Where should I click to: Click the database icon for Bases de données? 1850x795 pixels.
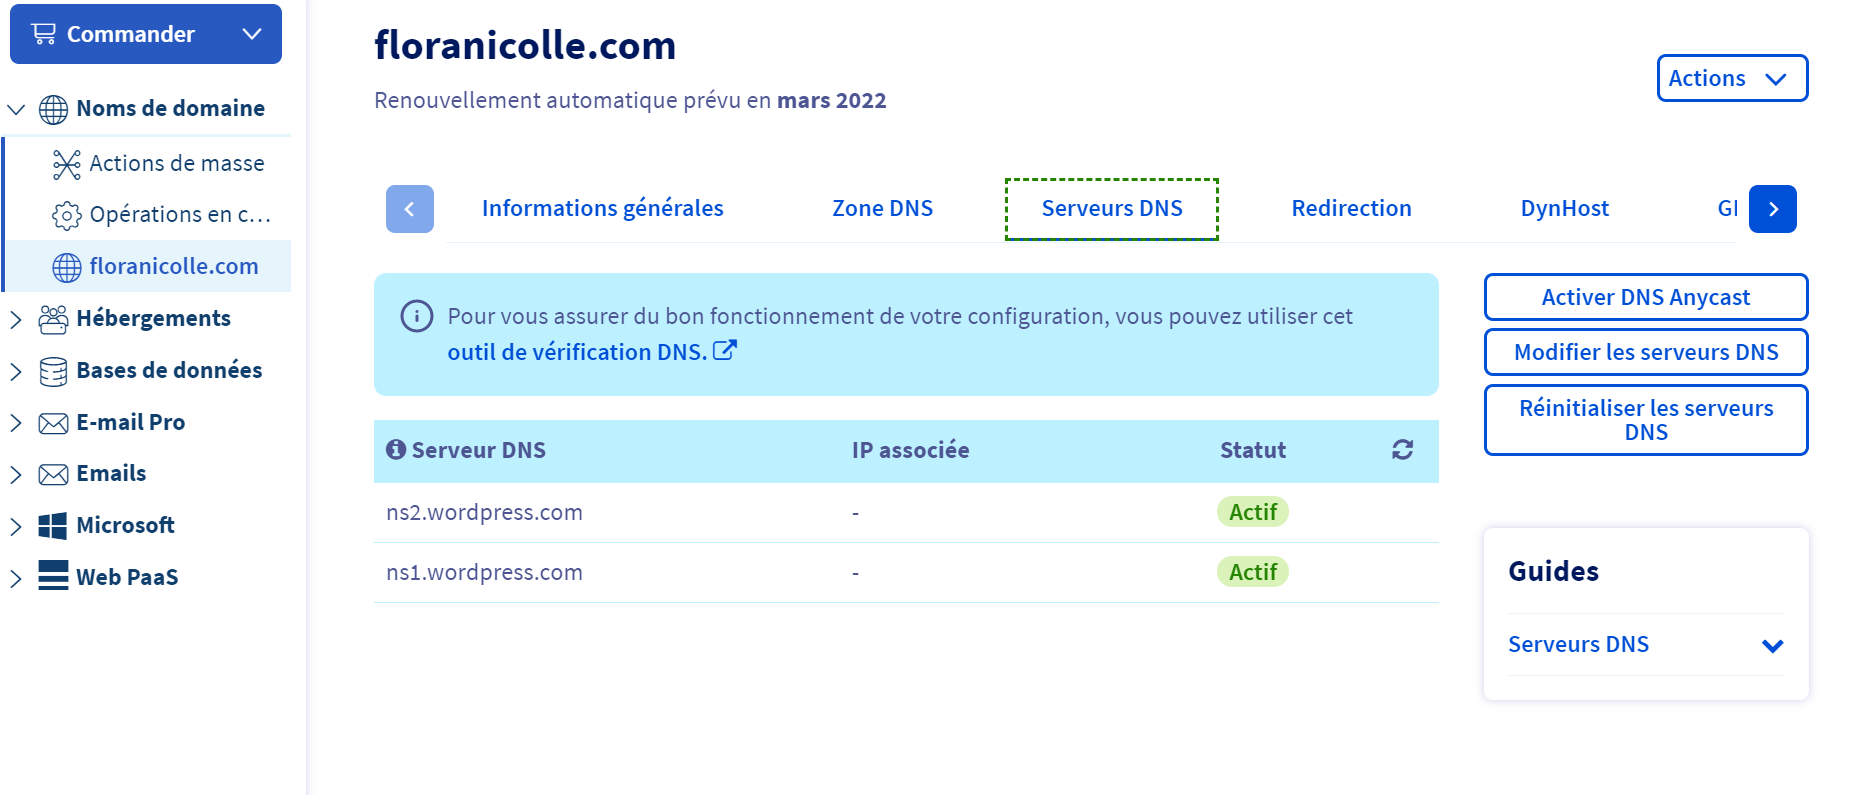click(53, 371)
